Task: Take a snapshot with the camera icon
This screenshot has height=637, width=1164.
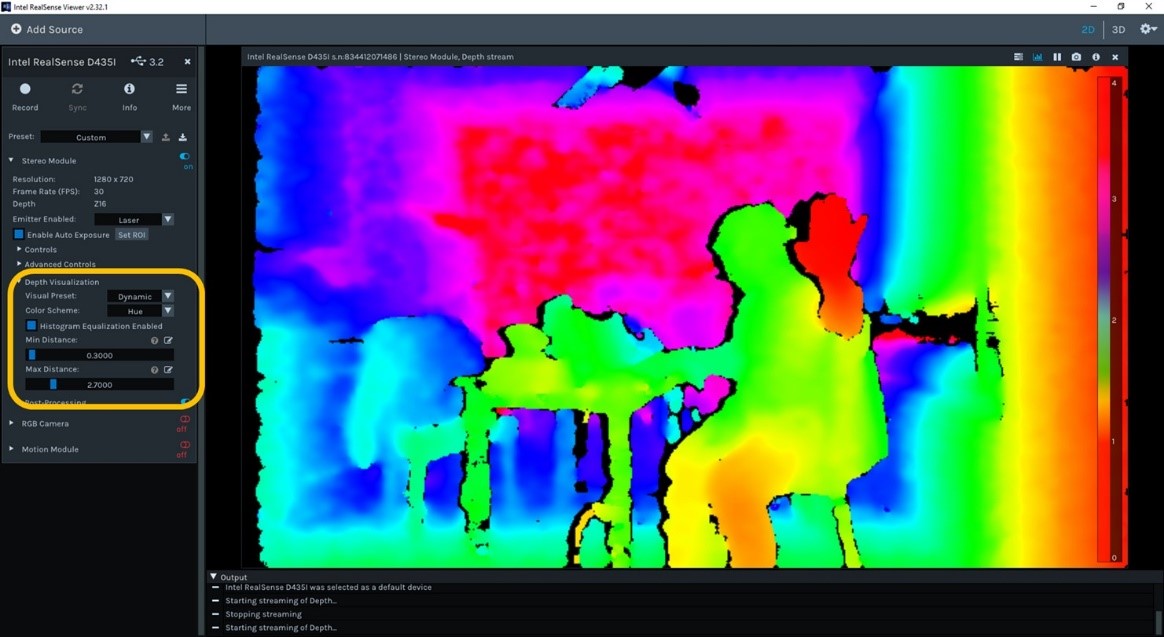Action: pos(1076,57)
